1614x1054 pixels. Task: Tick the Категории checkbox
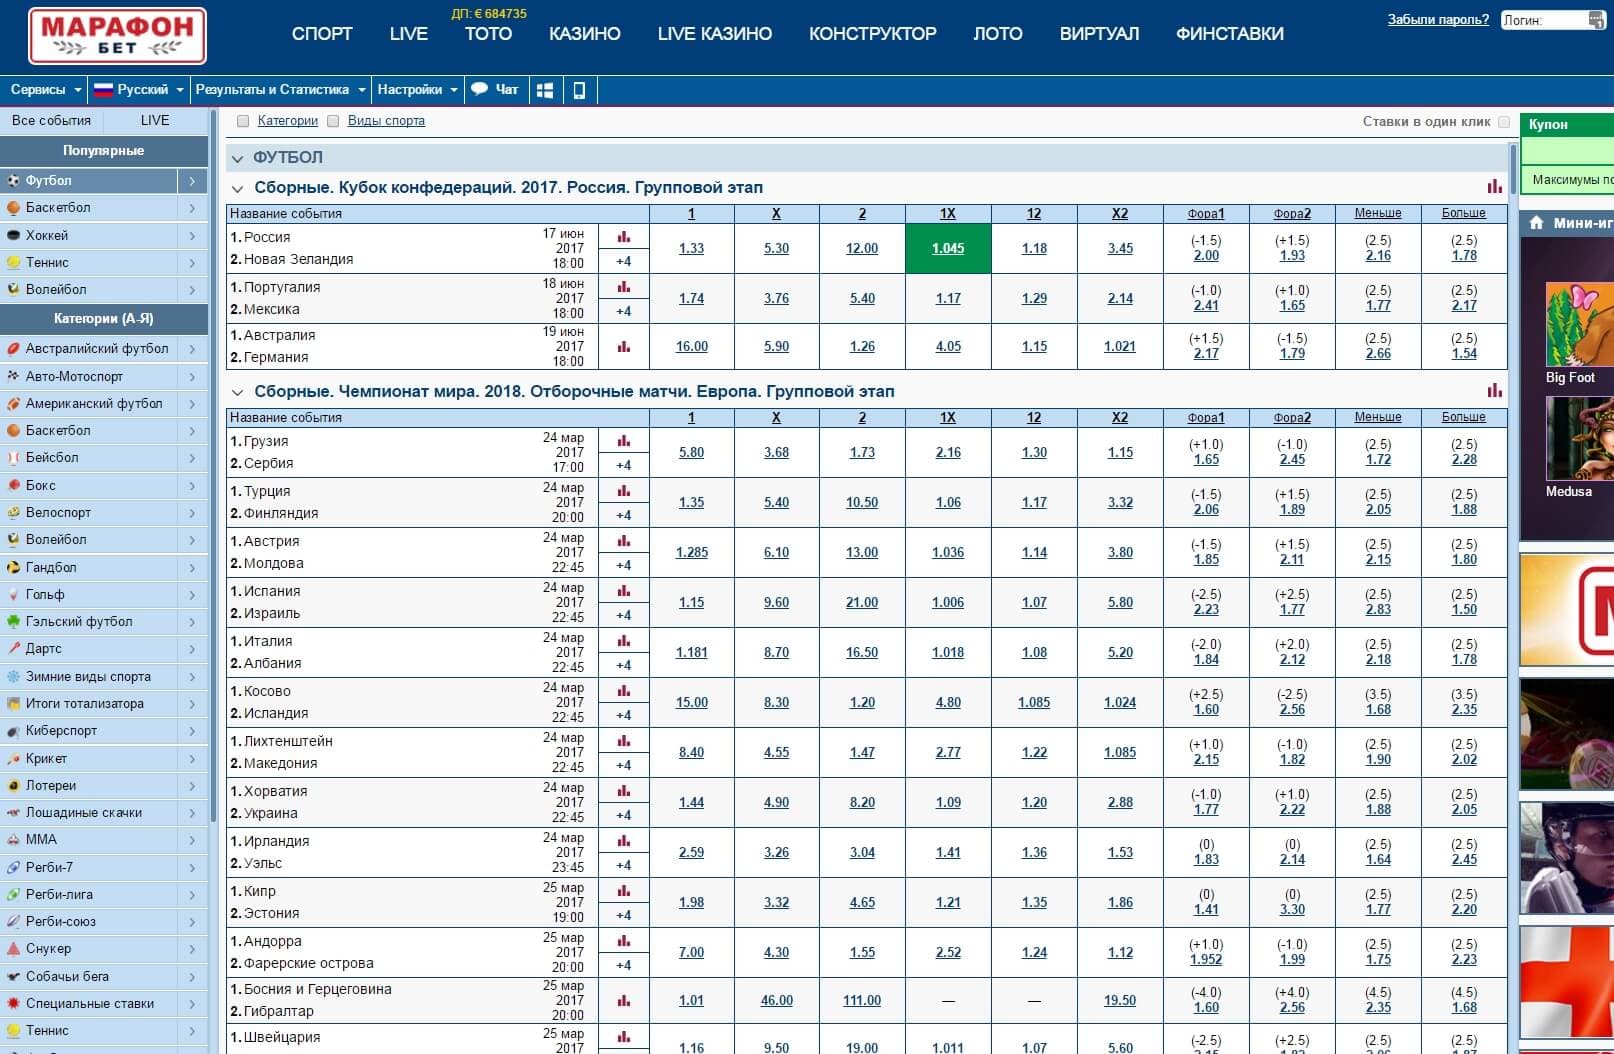(242, 121)
